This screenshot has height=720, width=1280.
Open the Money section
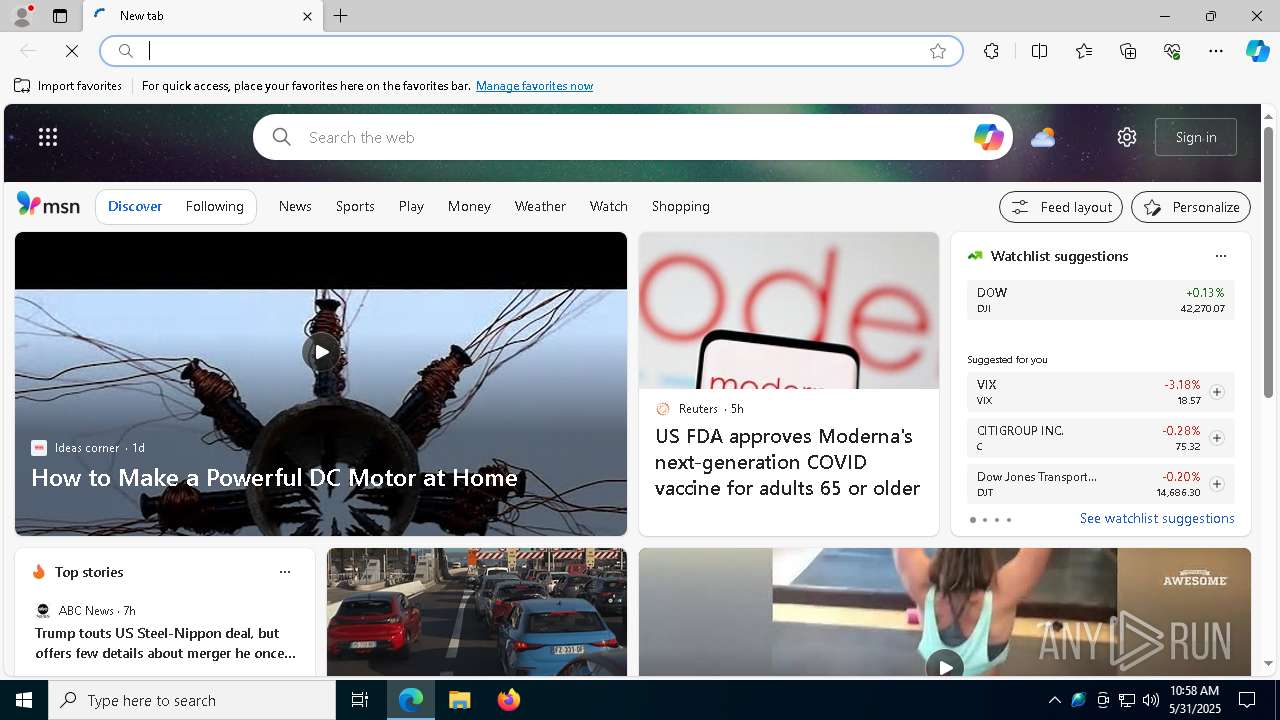(469, 206)
